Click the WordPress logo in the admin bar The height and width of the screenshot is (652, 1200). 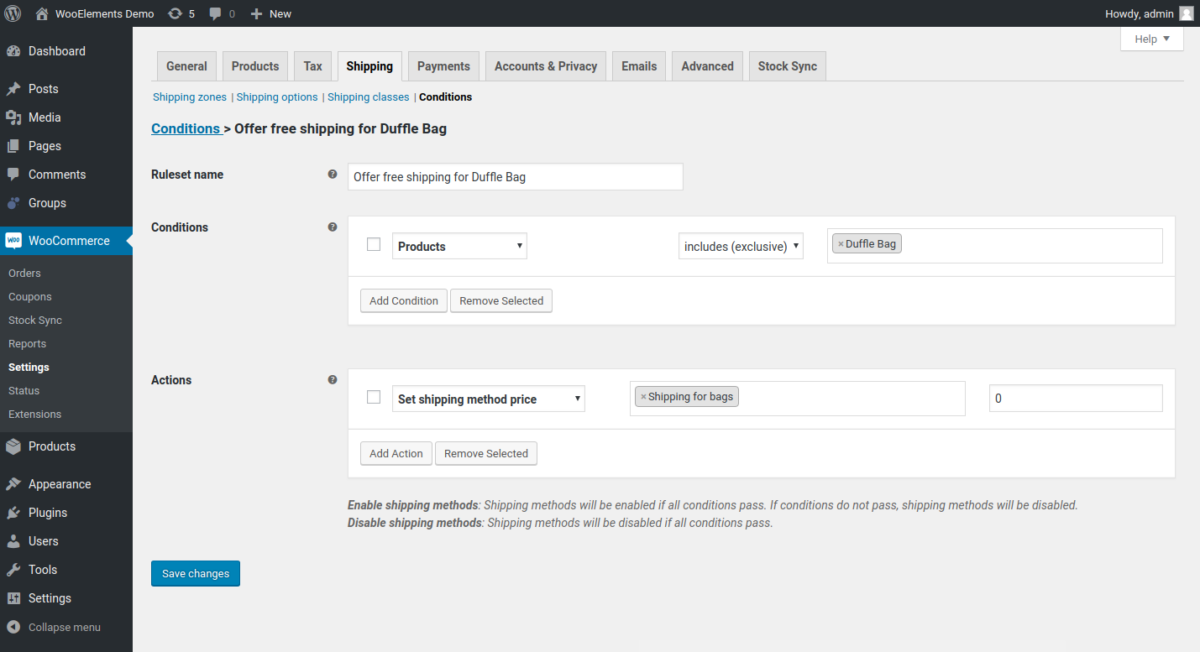point(12,13)
